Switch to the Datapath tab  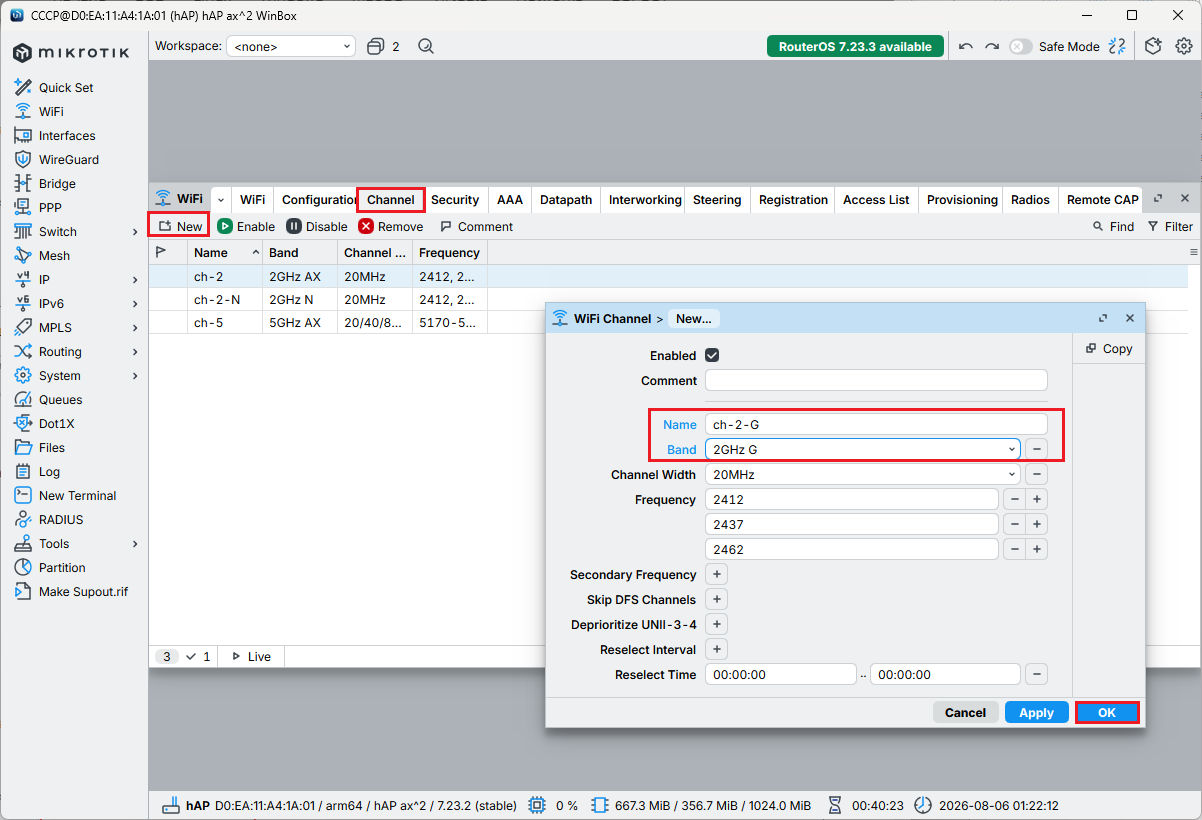click(x=566, y=200)
